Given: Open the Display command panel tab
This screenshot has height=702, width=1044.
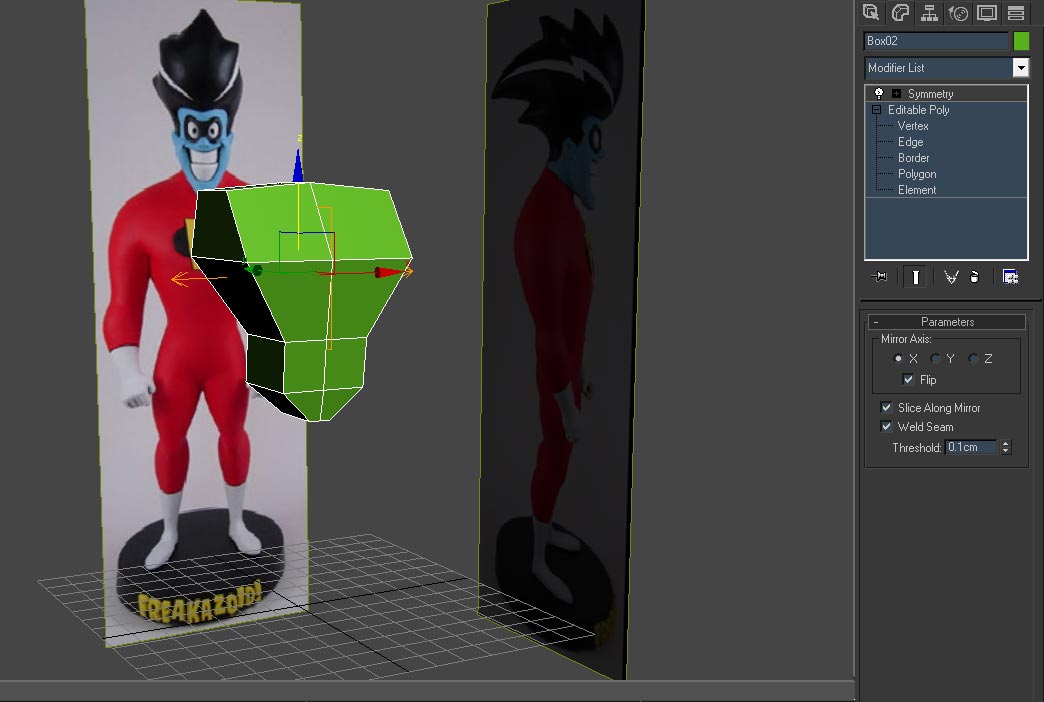Looking at the screenshot, I should click(987, 13).
